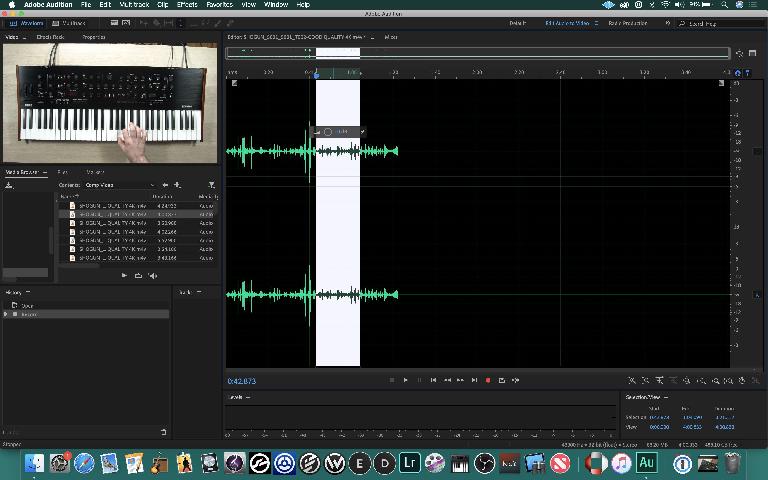The width and height of the screenshot is (768, 480).
Task: Expand the Record item in History panel
Action: (6, 314)
